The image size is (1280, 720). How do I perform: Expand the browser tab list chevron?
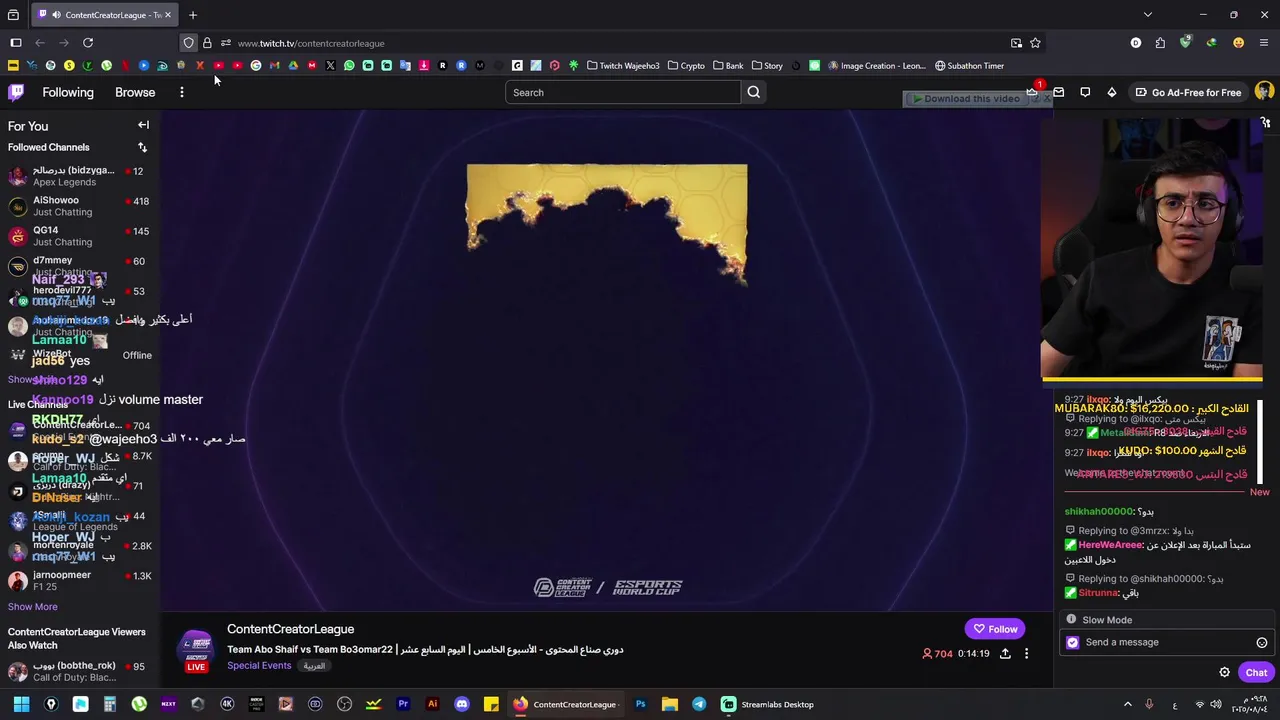click(1148, 15)
